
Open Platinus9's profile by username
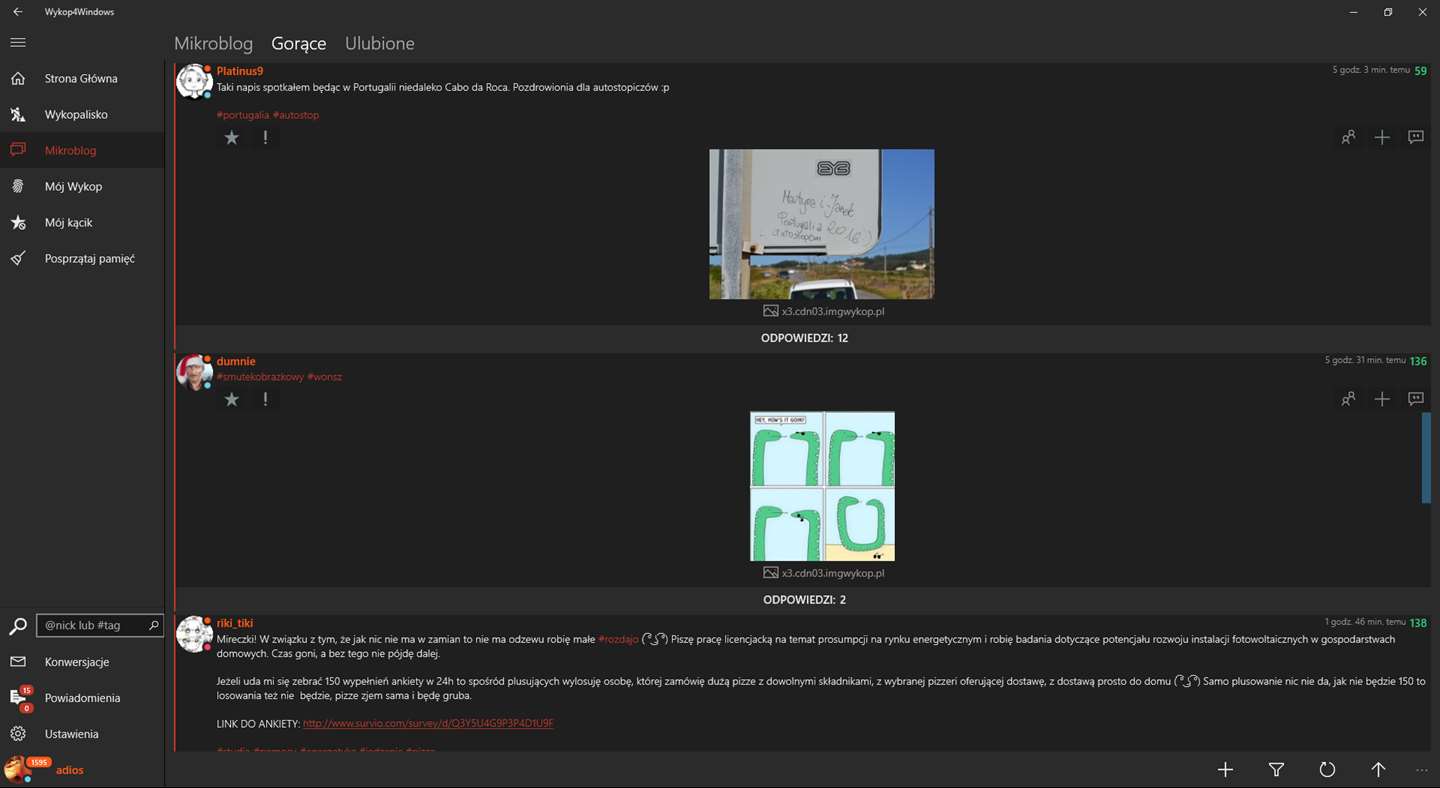click(240, 71)
